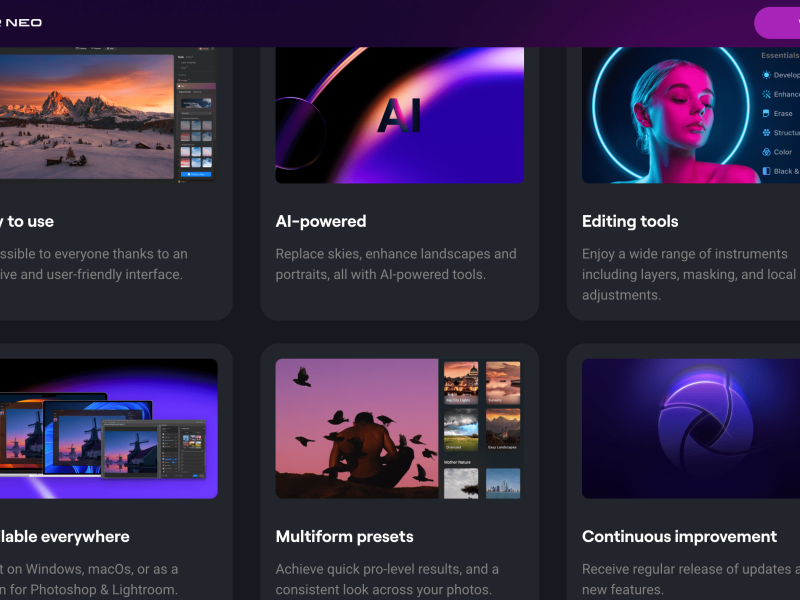Click the purple button in top-right corner
Viewport: 800px width, 600px height.
pos(778,22)
